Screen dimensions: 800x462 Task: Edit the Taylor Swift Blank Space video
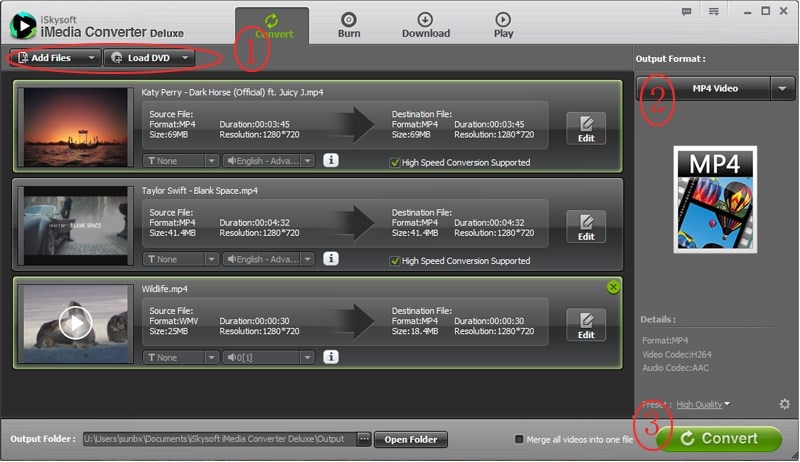pos(586,227)
